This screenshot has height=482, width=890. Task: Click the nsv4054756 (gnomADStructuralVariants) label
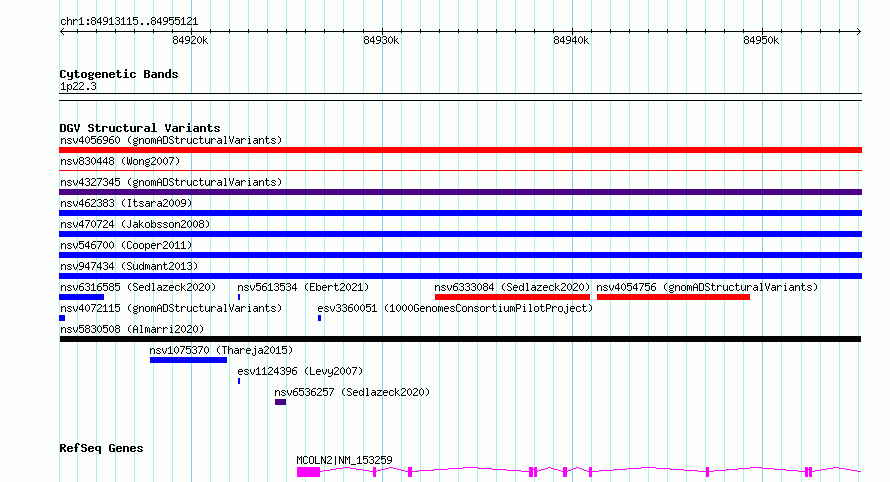point(707,287)
